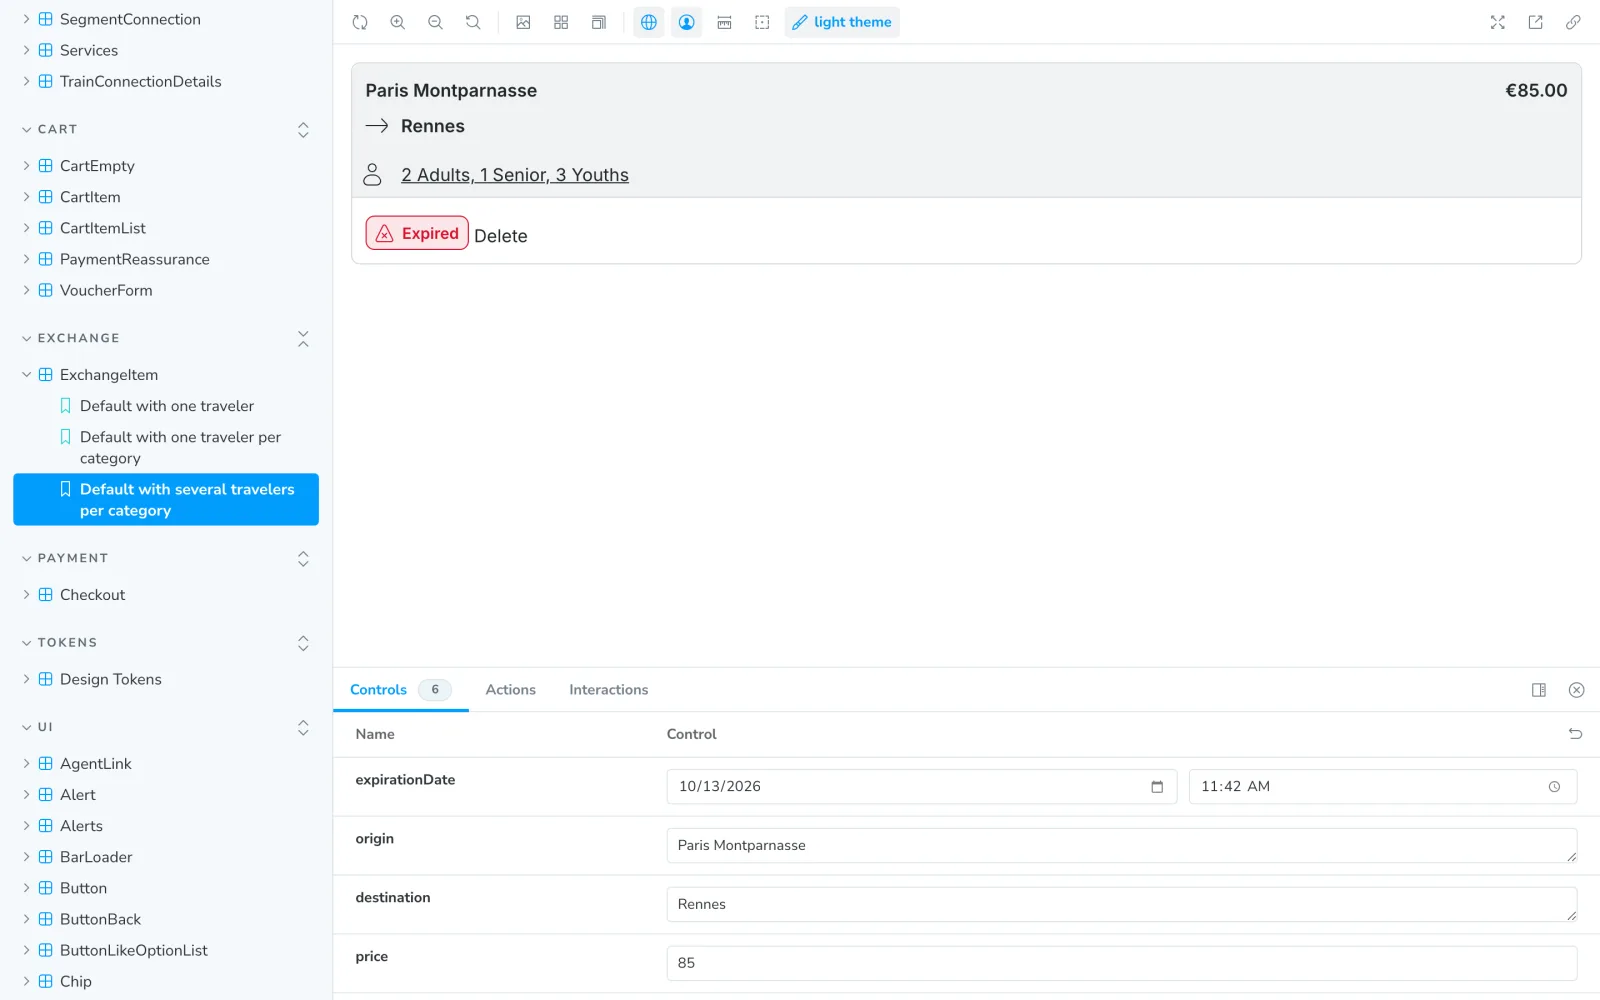Open the travelers link 2 Adults, 1 Senior, 3 Youths

(x=515, y=175)
